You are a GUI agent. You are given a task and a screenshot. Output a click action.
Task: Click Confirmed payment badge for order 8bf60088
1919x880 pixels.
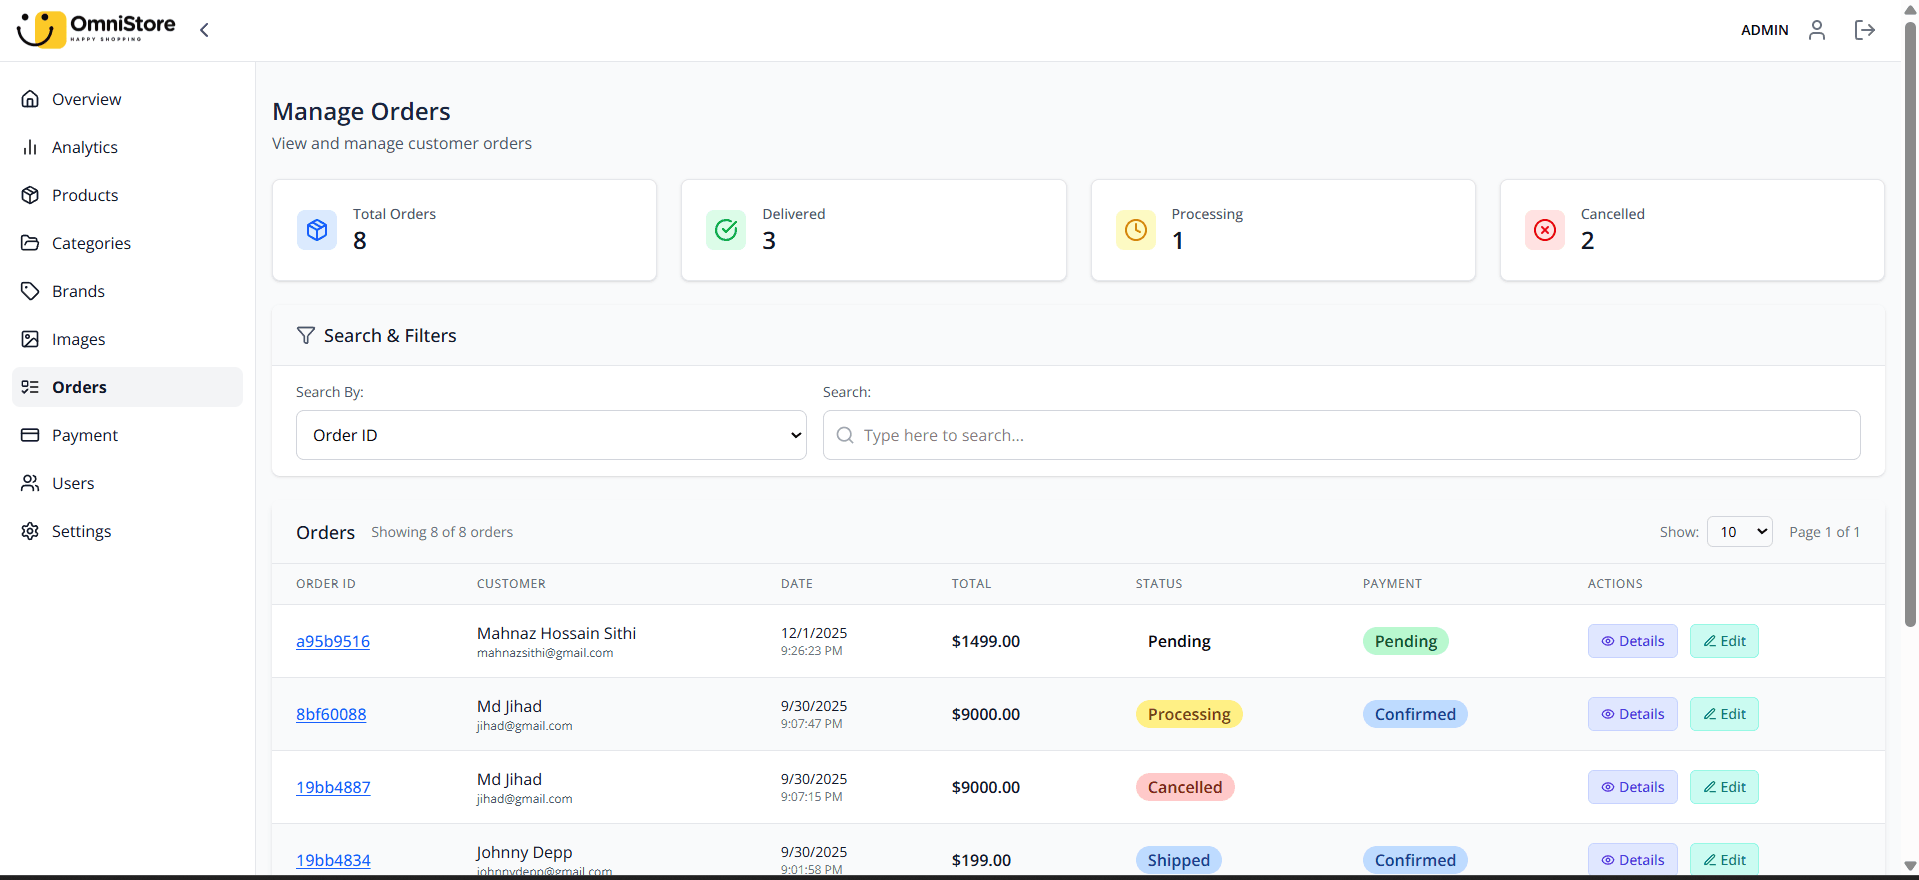(1415, 714)
